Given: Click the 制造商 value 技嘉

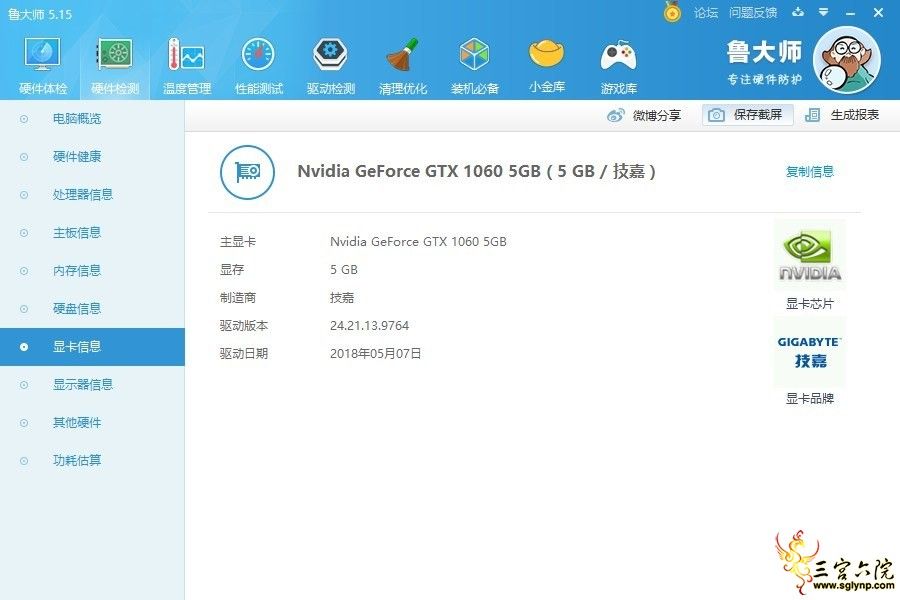Looking at the screenshot, I should pyautogui.click(x=342, y=298).
